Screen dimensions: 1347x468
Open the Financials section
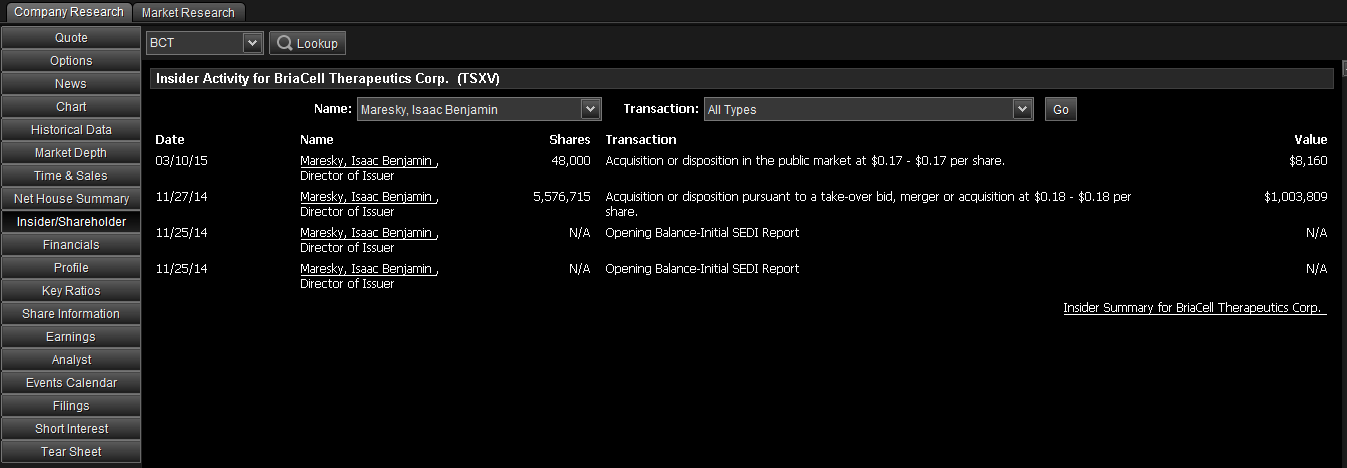(71, 245)
